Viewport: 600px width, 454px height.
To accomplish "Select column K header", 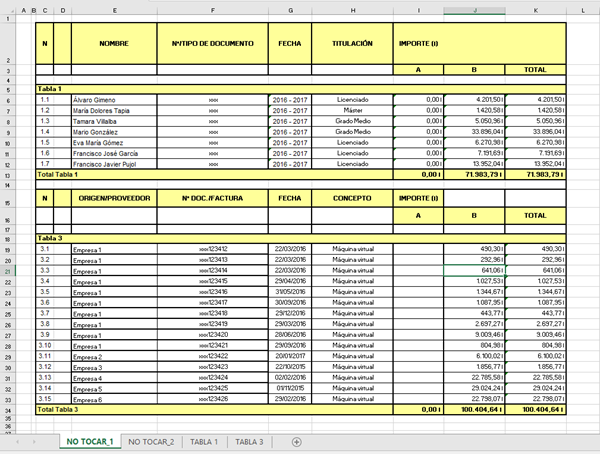I will [x=536, y=11].
